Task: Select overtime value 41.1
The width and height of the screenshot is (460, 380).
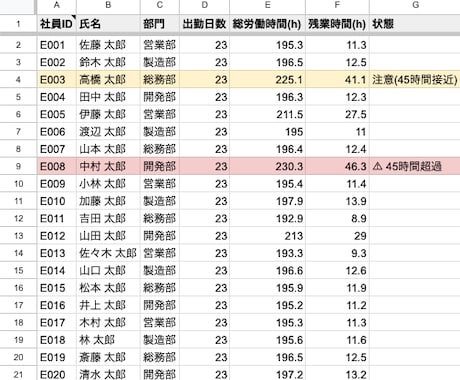Action: click(337, 79)
